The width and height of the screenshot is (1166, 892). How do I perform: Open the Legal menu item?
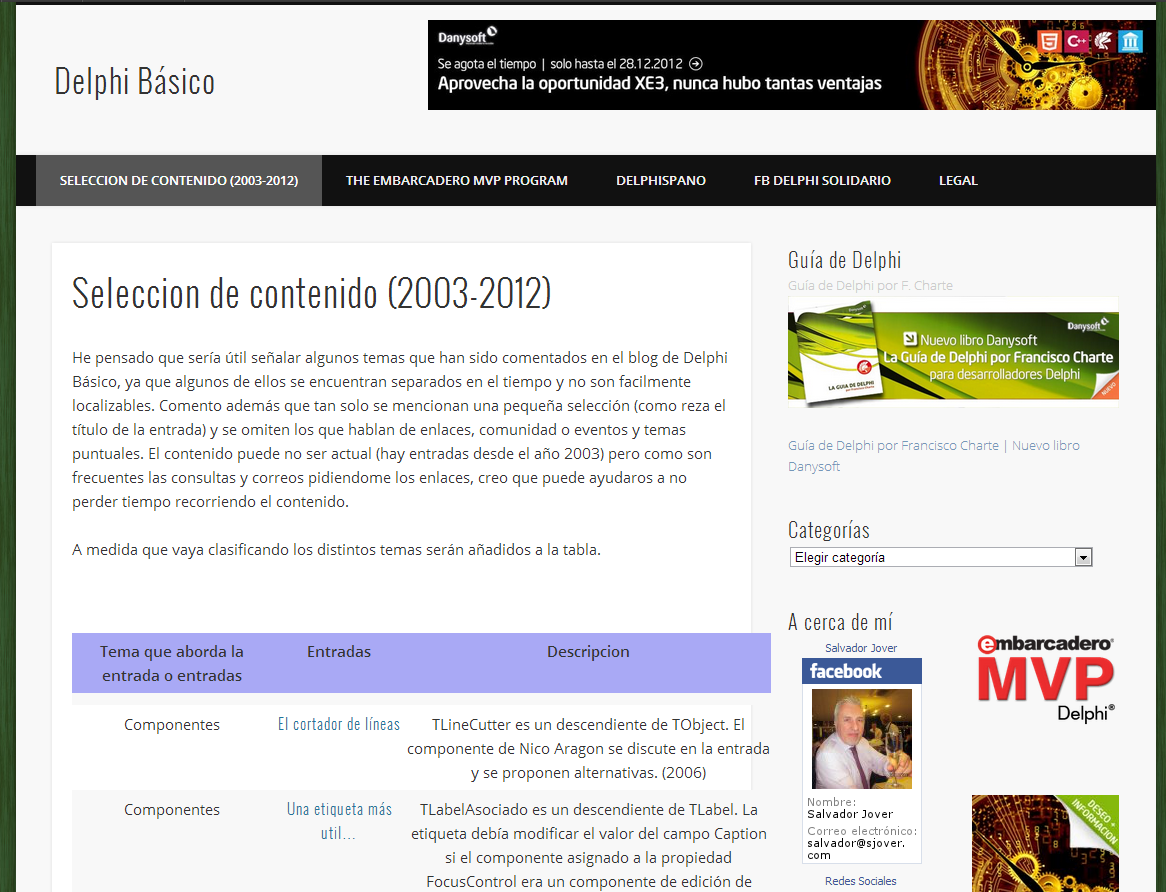coord(957,181)
